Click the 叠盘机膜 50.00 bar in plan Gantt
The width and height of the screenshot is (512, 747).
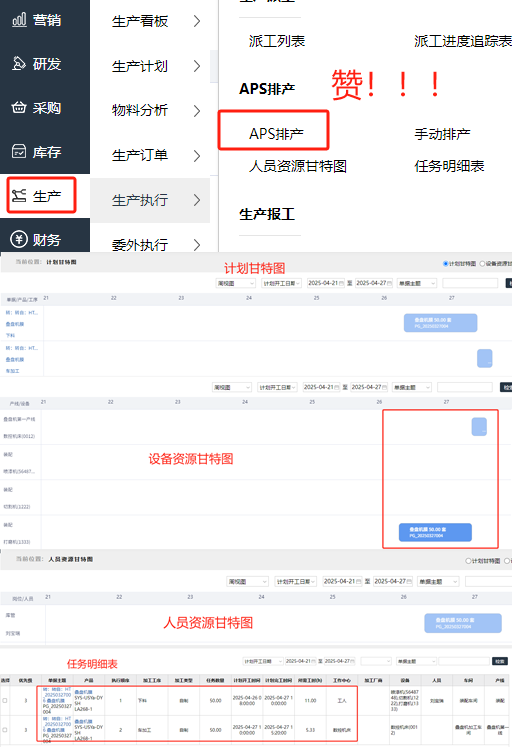(441, 323)
